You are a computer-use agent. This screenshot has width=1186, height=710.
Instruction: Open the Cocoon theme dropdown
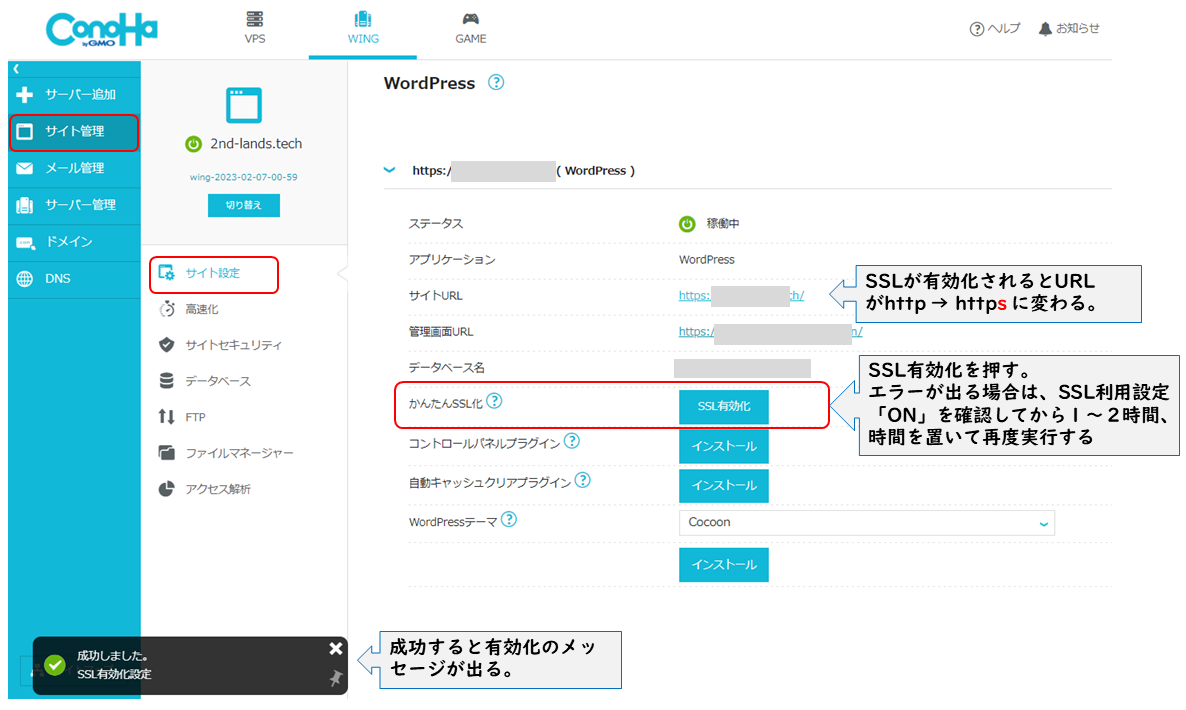(x=867, y=522)
